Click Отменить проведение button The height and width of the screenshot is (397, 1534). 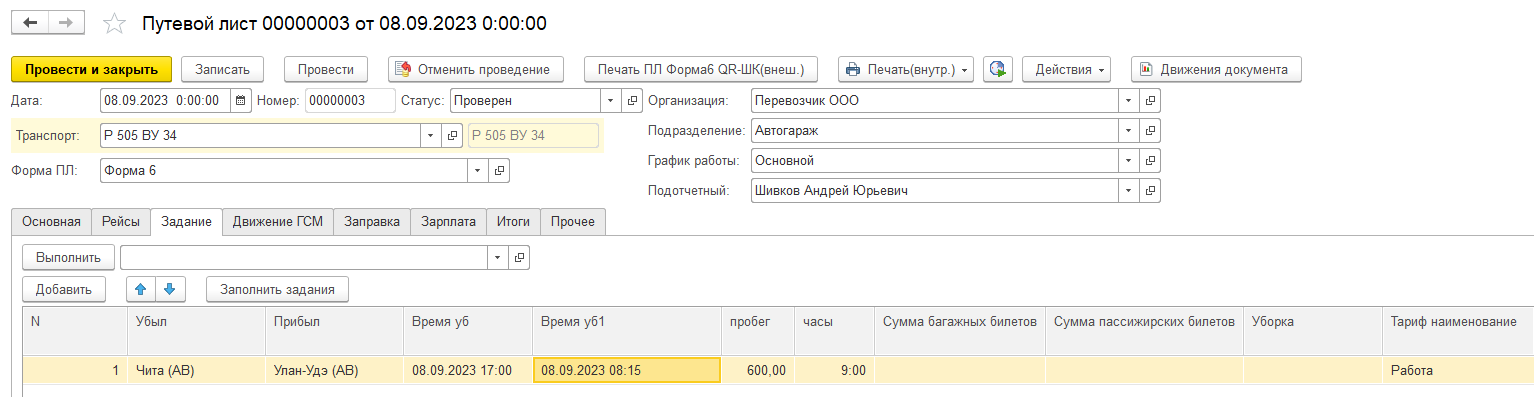[476, 69]
